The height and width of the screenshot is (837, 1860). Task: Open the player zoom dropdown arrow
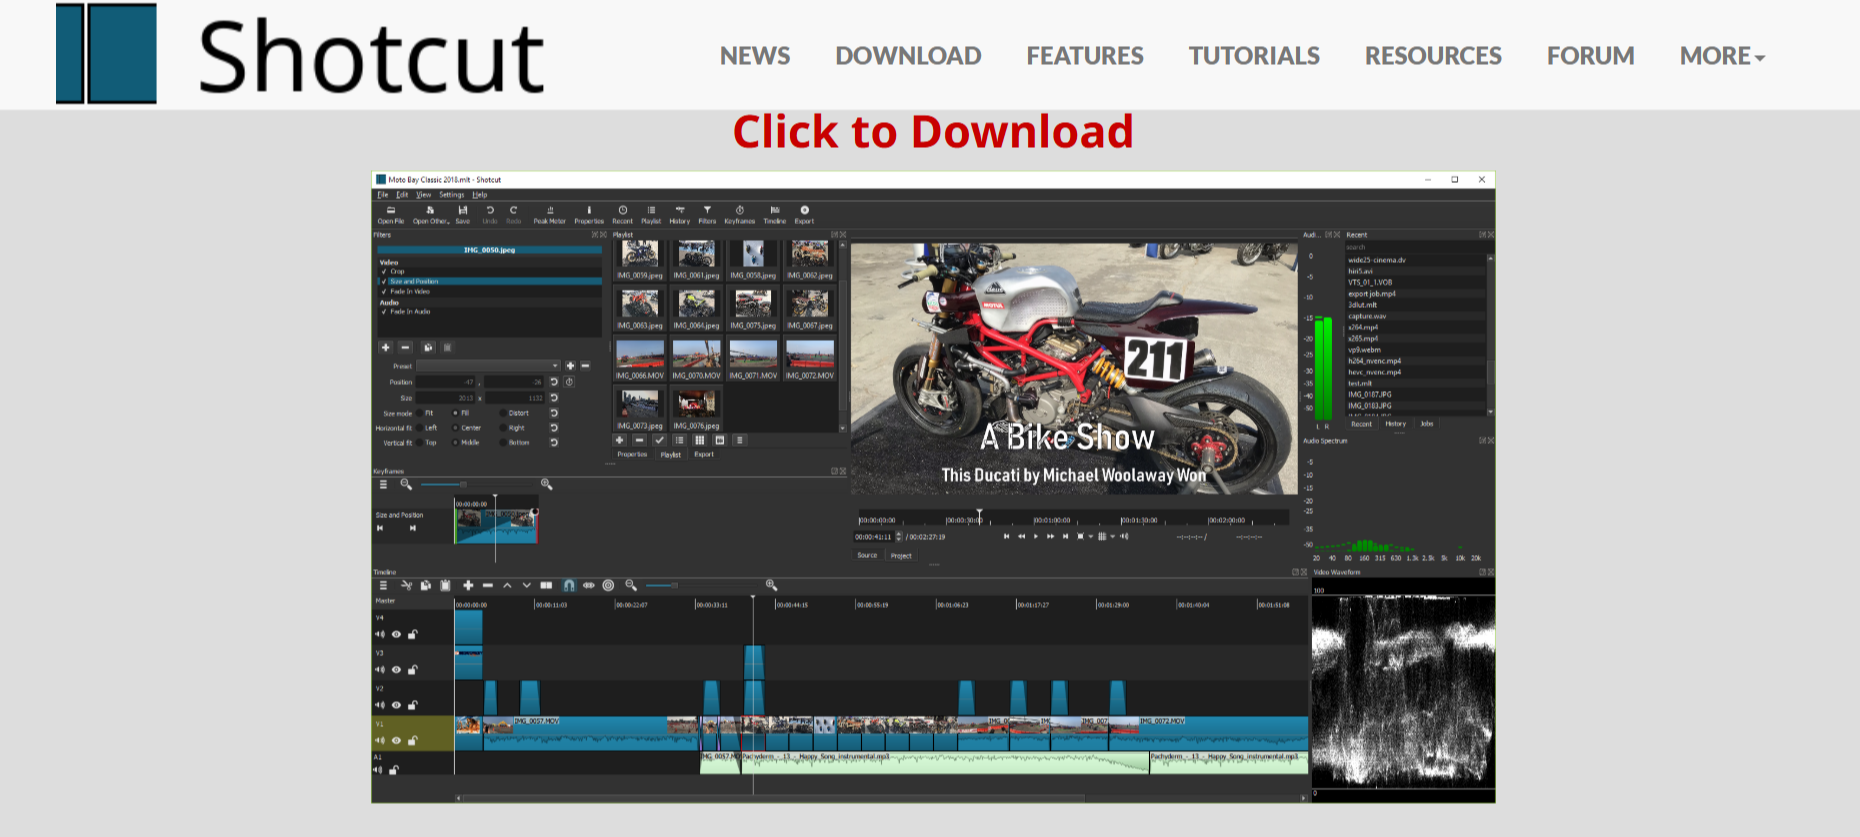1091,537
